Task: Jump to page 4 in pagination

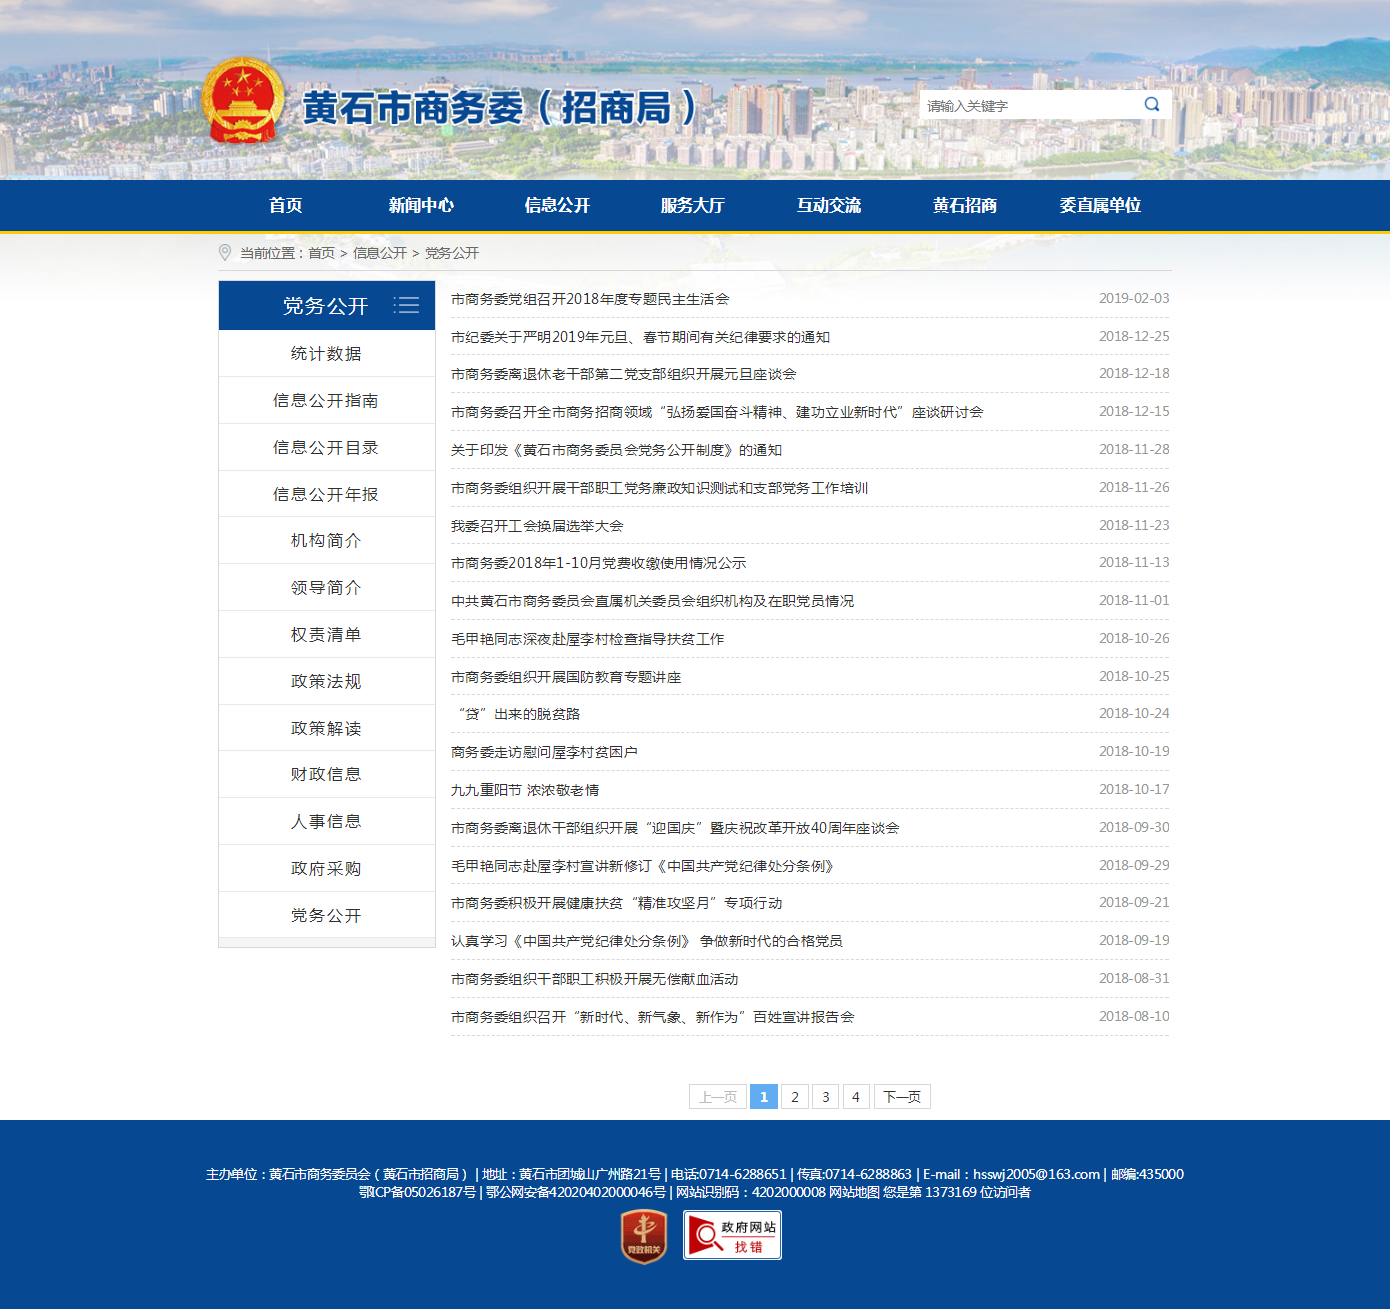Action: 856,1097
